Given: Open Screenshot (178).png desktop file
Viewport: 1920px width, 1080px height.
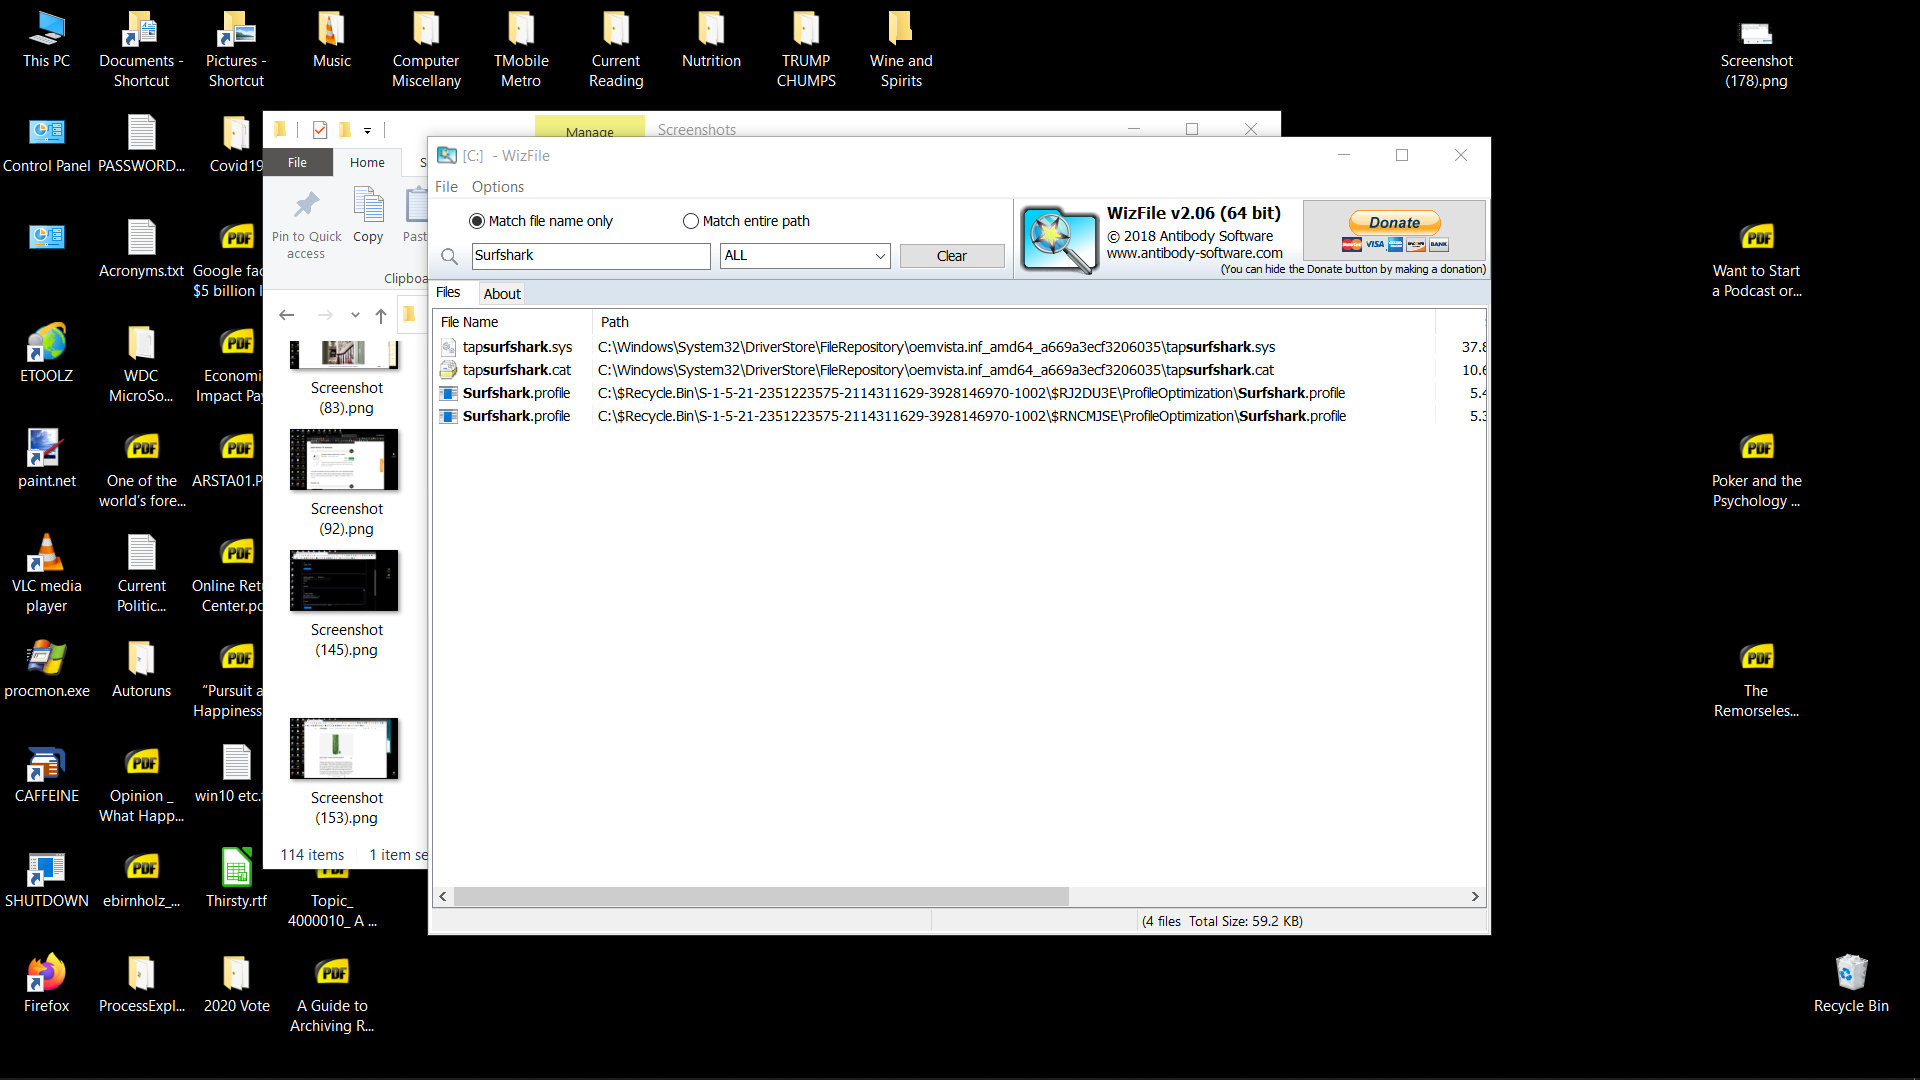Looking at the screenshot, I should tap(1756, 54).
